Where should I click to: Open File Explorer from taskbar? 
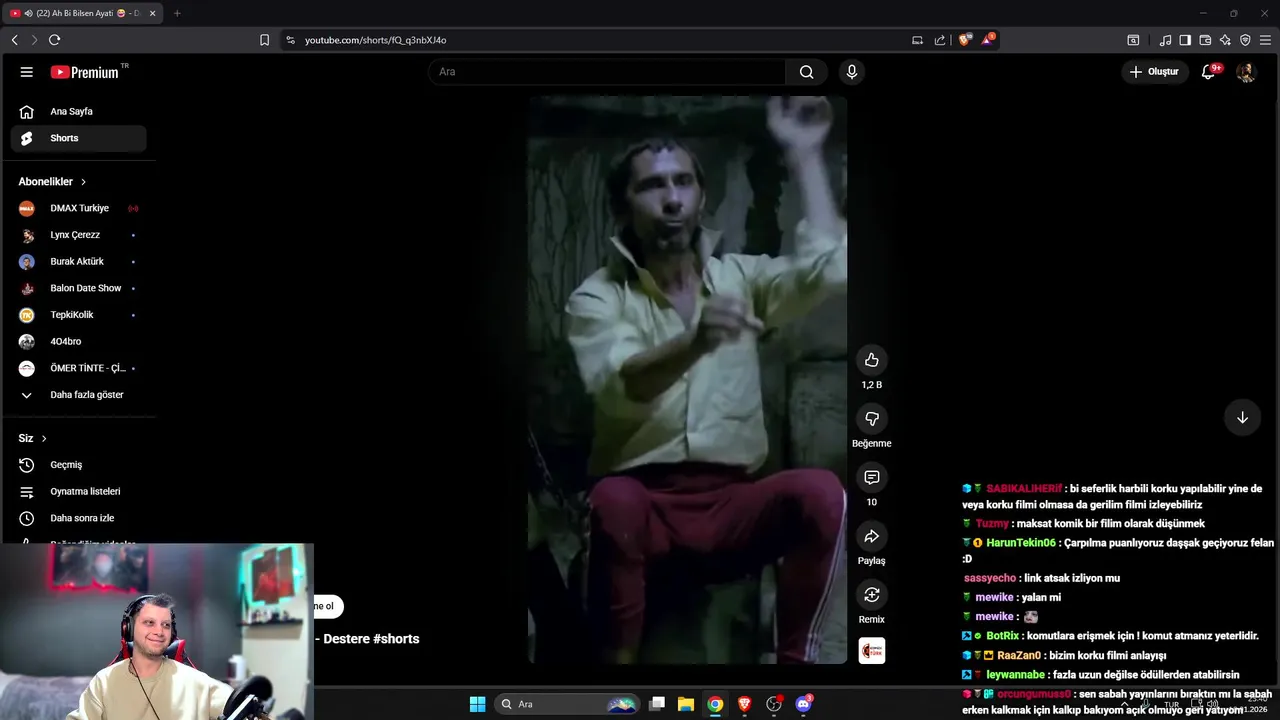tap(686, 704)
